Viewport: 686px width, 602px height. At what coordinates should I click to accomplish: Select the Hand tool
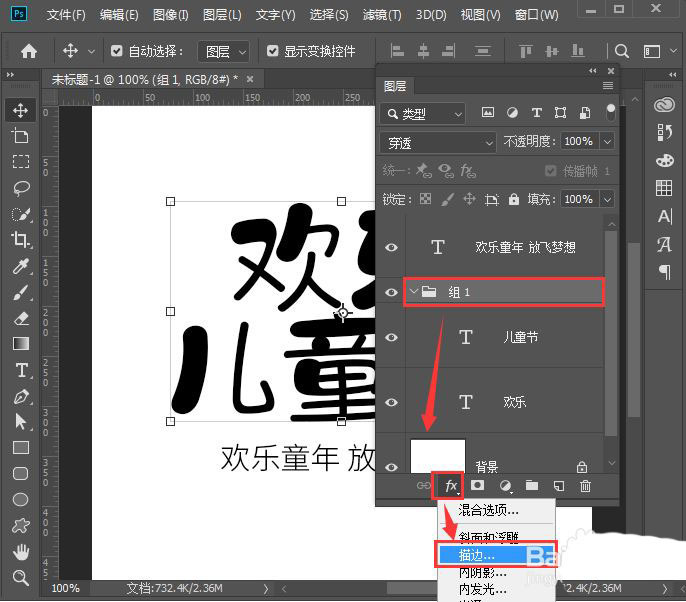pos(20,552)
